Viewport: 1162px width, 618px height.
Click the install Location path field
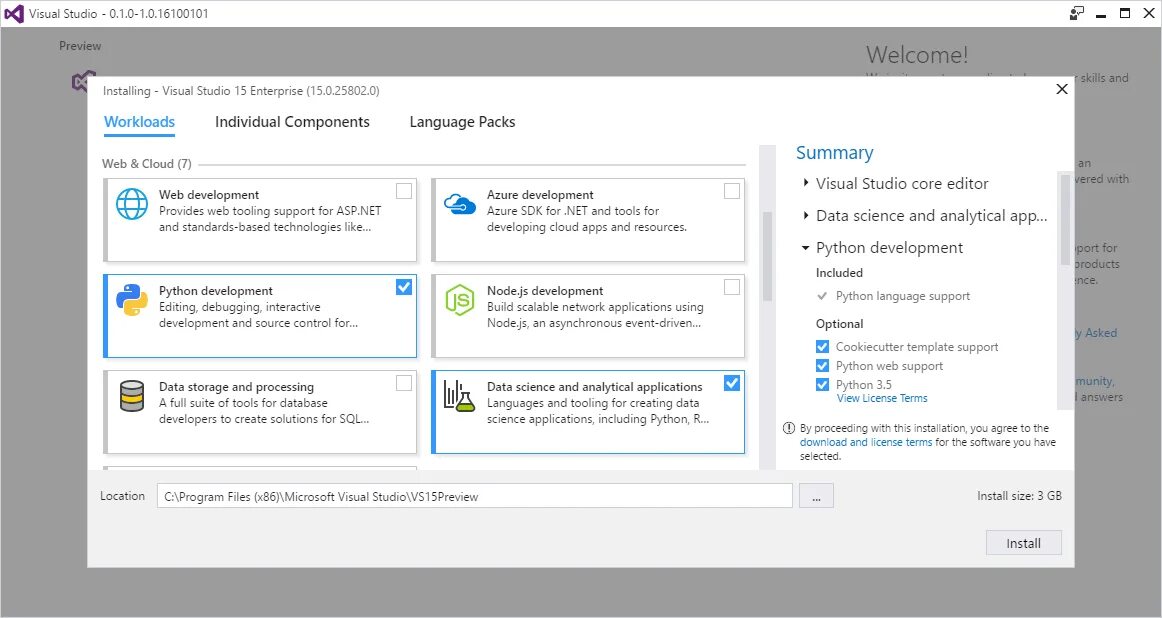coord(474,496)
